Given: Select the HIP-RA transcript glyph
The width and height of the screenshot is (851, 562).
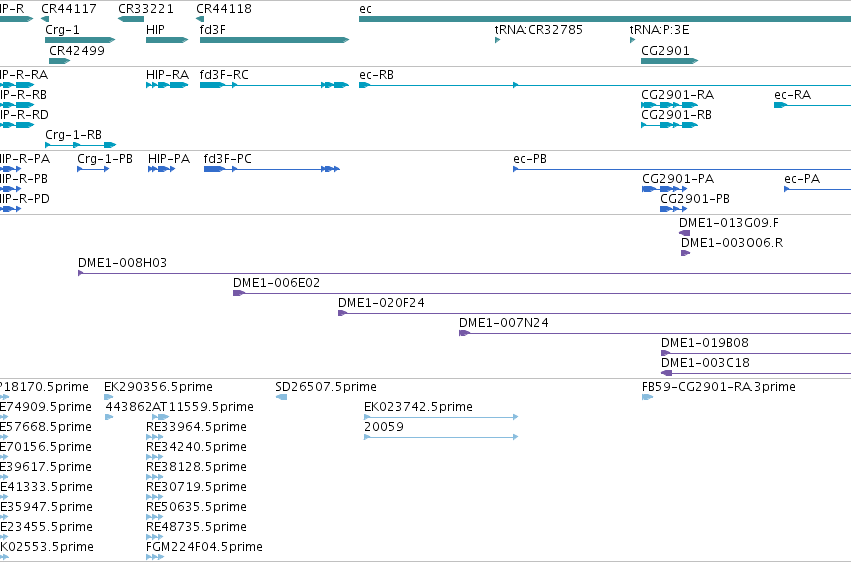Looking at the screenshot, I should [x=167, y=85].
